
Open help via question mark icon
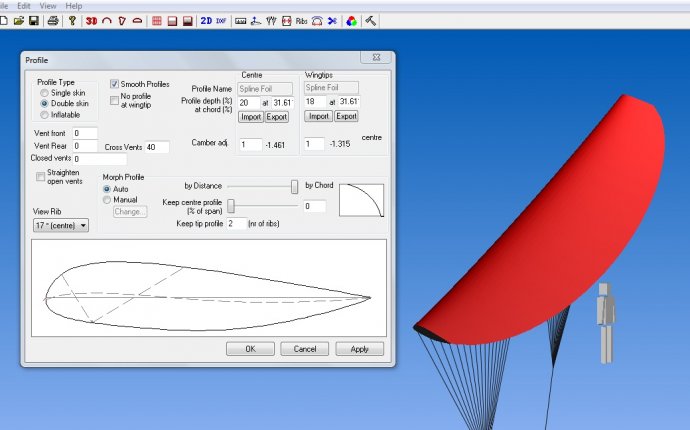coord(73,21)
